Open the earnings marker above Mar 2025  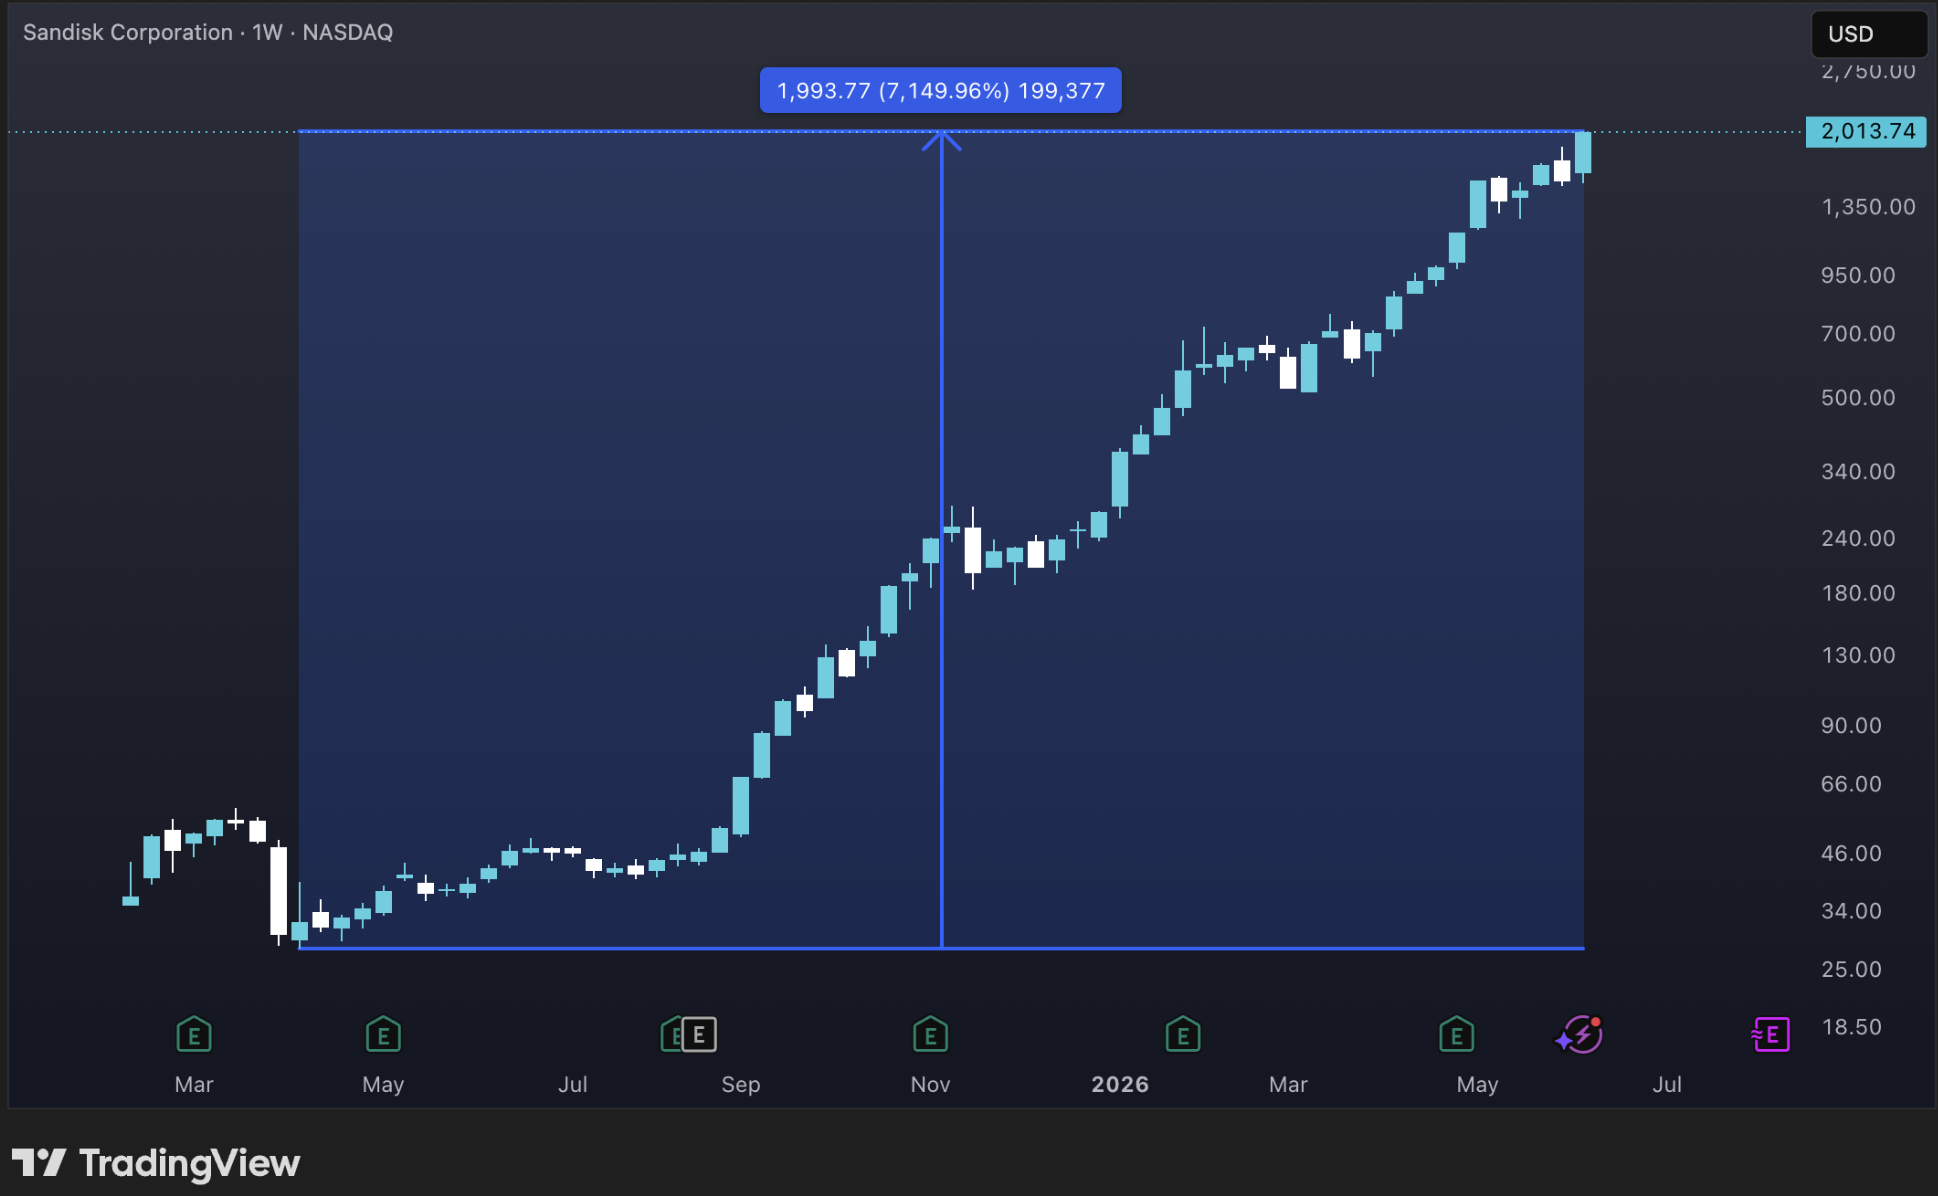click(x=194, y=1035)
